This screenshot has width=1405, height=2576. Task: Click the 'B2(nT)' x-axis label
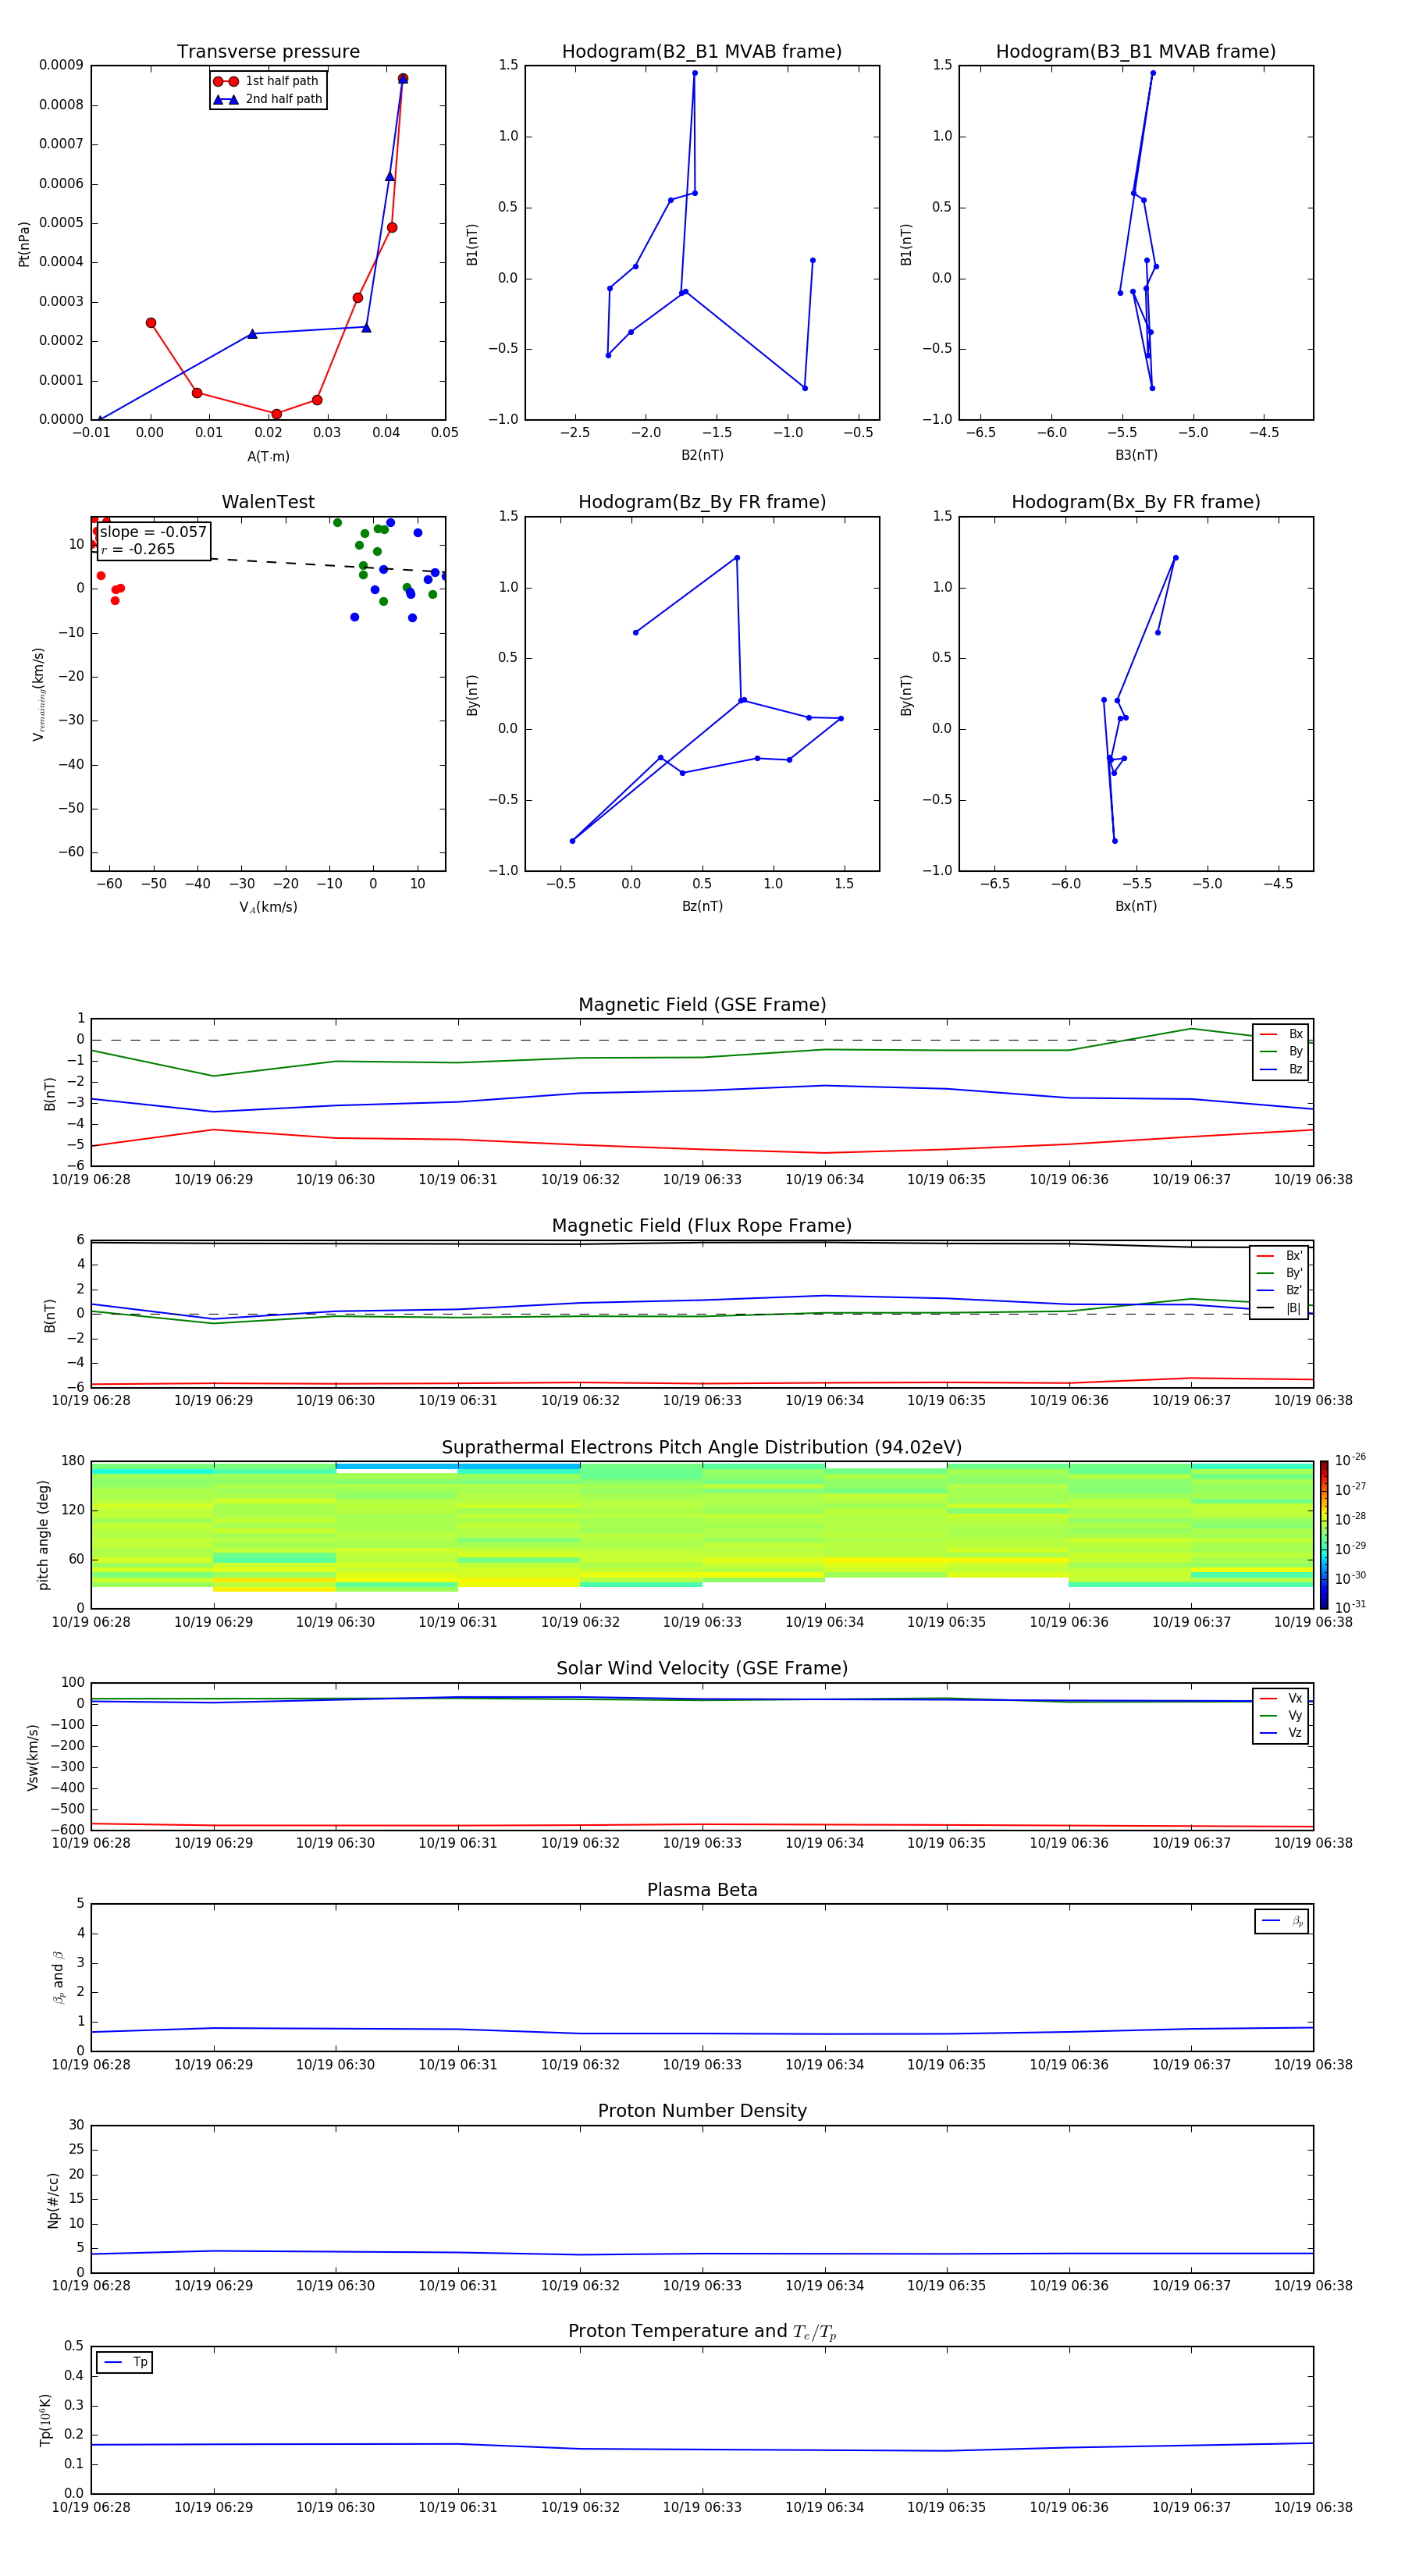(702, 455)
